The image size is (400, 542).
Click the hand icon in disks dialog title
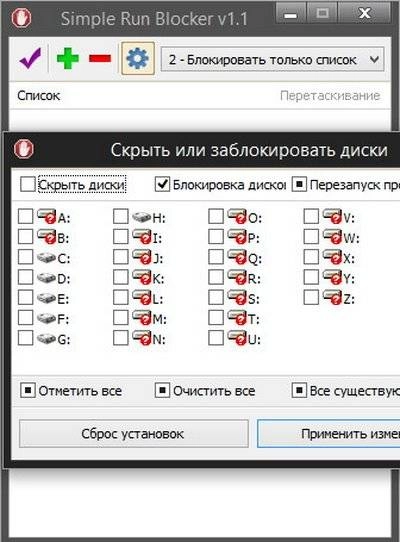click(24, 149)
